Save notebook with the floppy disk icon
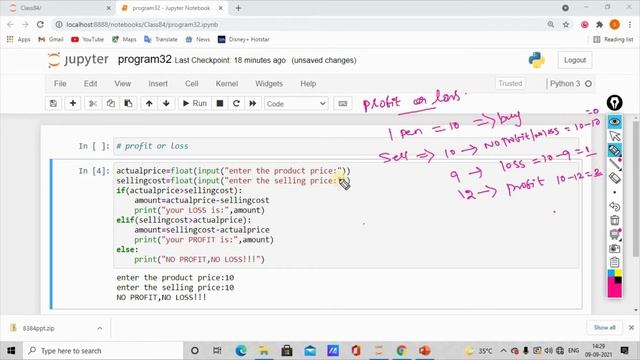Viewport: 640px width, 360px height. click(x=53, y=104)
